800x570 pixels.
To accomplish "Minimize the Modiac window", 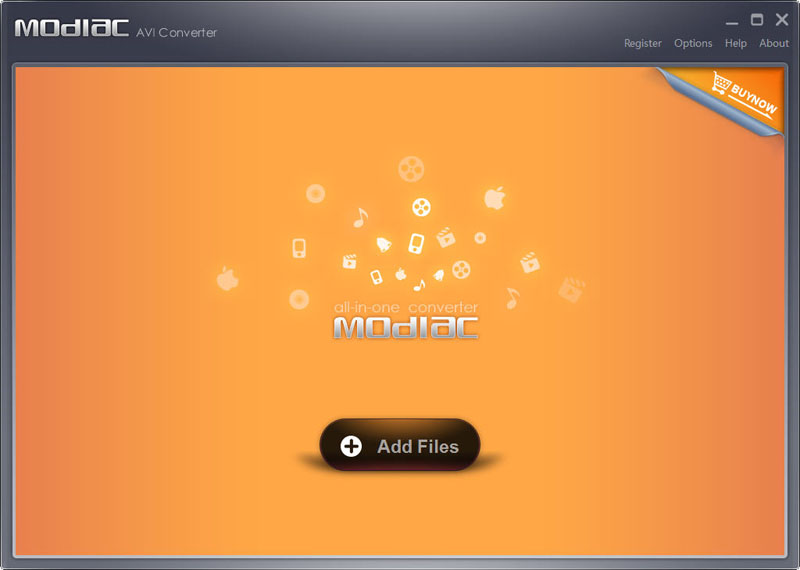I will point(732,22).
